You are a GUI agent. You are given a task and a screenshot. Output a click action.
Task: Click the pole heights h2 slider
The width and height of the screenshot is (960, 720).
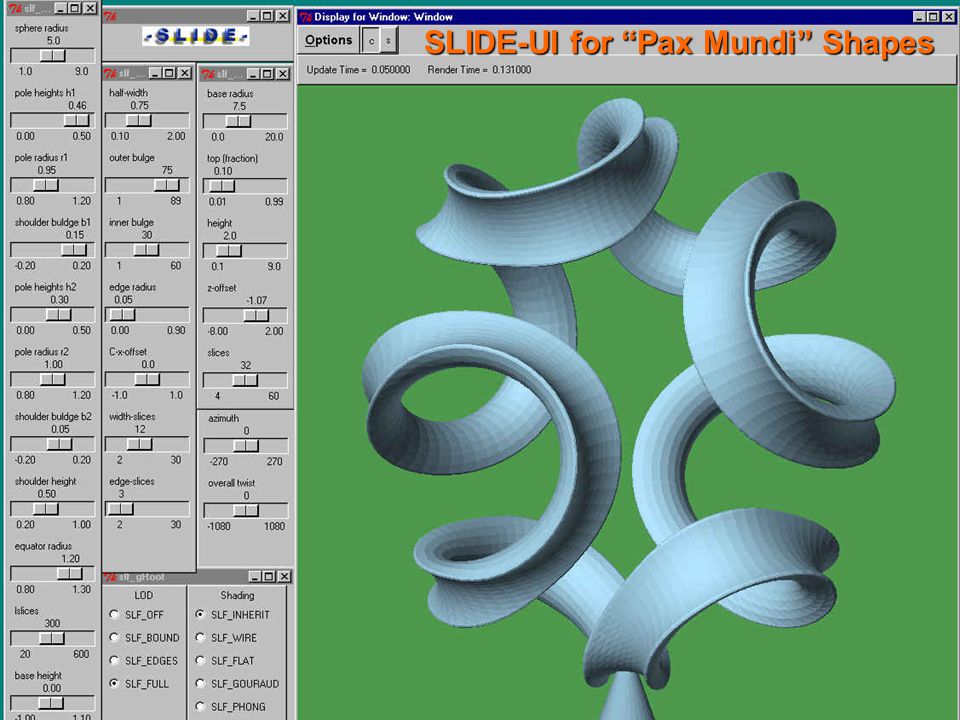(53, 315)
